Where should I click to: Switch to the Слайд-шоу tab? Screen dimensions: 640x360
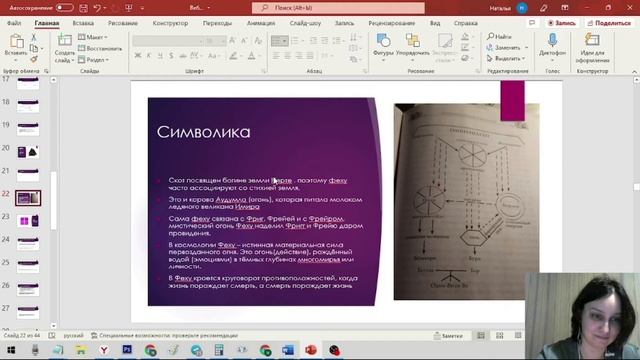pos(305,23)
